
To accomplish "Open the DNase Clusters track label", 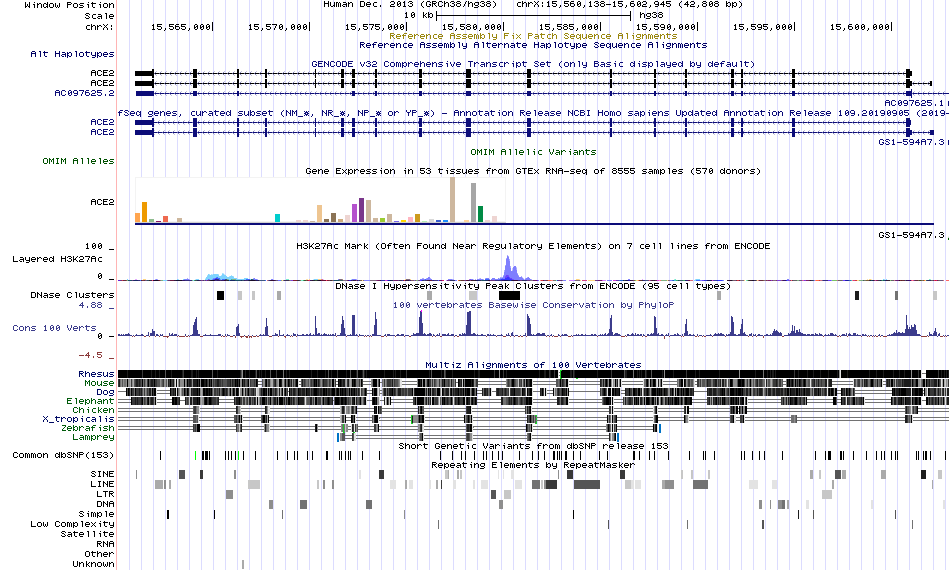I will pos(72,295).
